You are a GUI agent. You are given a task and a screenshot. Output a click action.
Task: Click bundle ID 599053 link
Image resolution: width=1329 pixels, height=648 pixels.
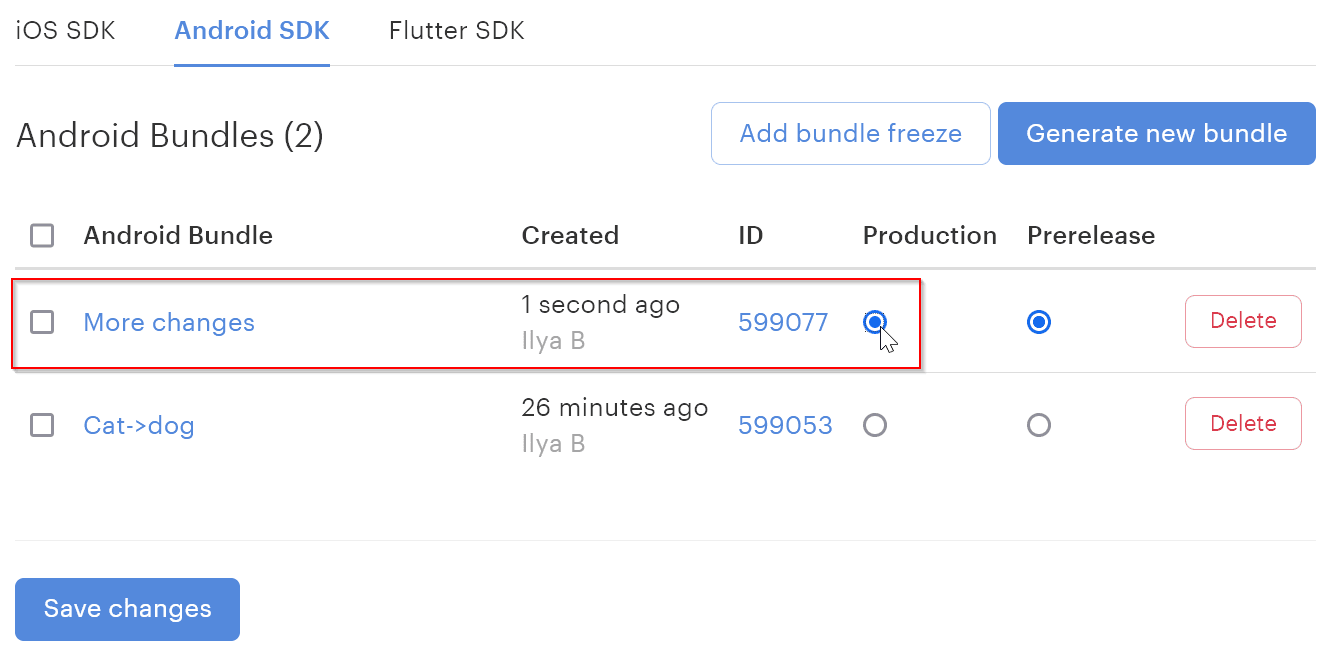click(x=785, y=425)
